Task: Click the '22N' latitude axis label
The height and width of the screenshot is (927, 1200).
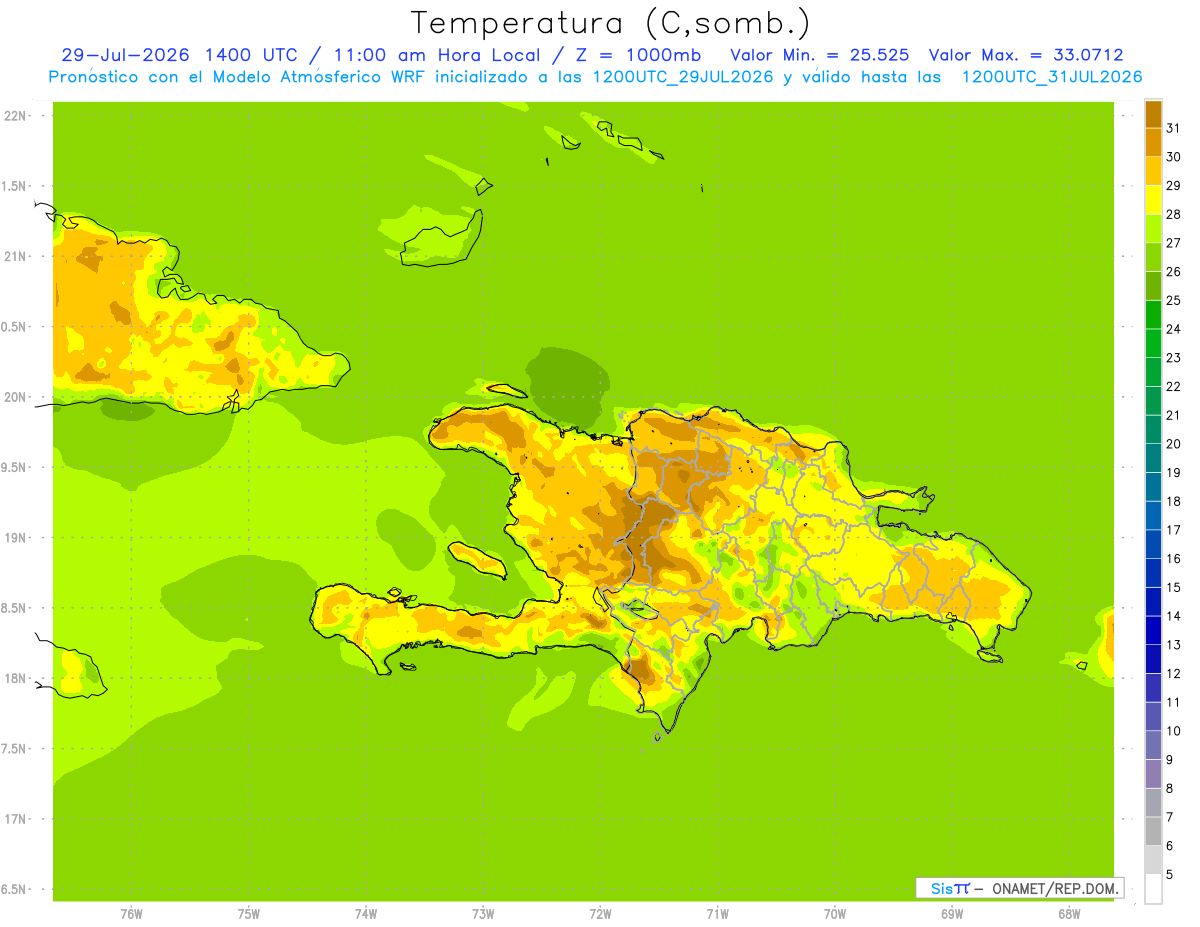Action: pos(17,116)
